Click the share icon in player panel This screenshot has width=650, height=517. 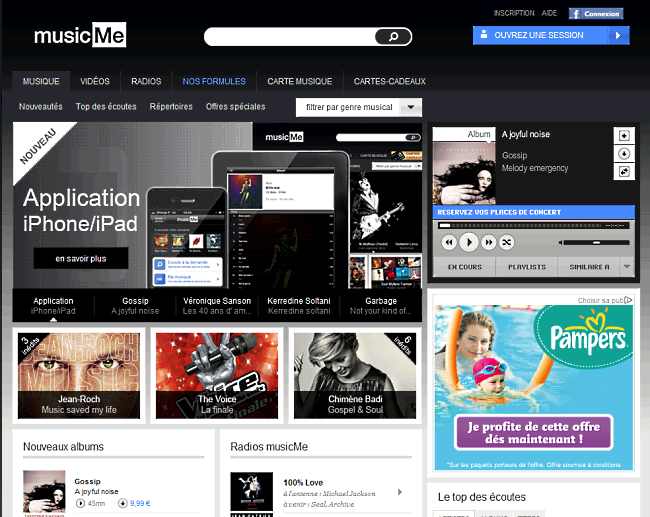tap(624, 171)
